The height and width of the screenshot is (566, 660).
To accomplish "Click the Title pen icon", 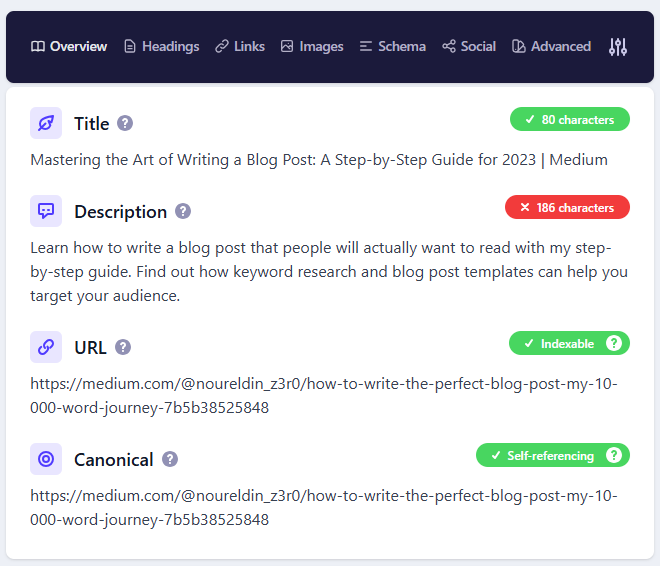I will coord(46,123).
